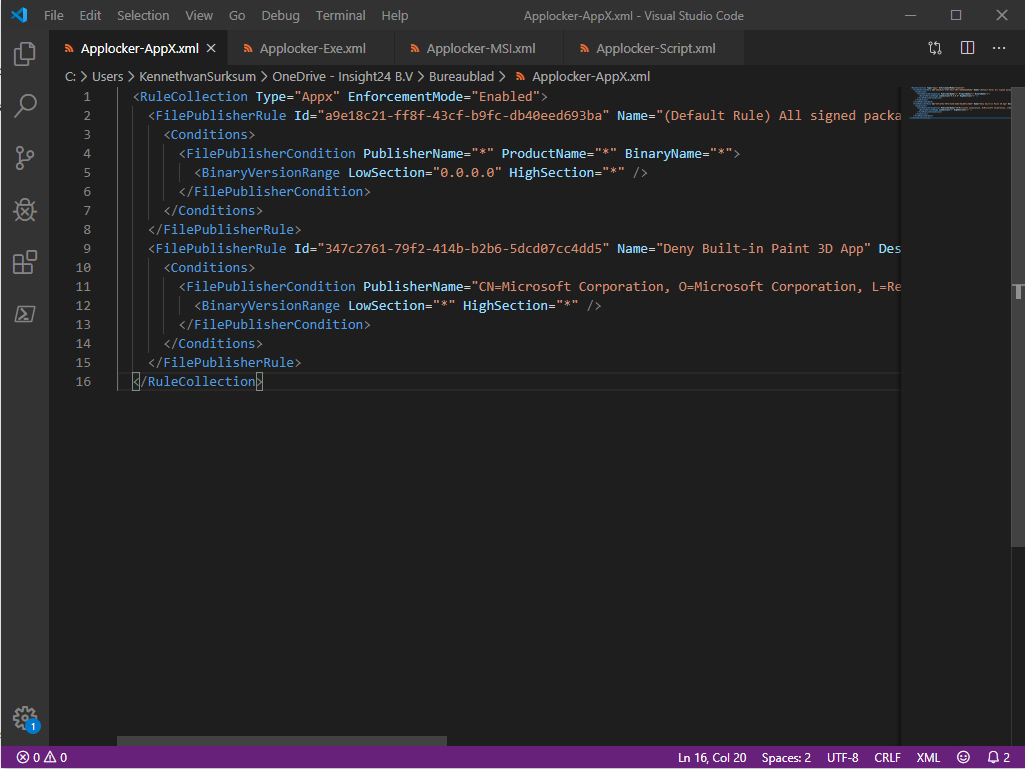The height and width of the screenshot is (769, 1025).
Task: Open the Selection menu
Action: tap(143, 15)
